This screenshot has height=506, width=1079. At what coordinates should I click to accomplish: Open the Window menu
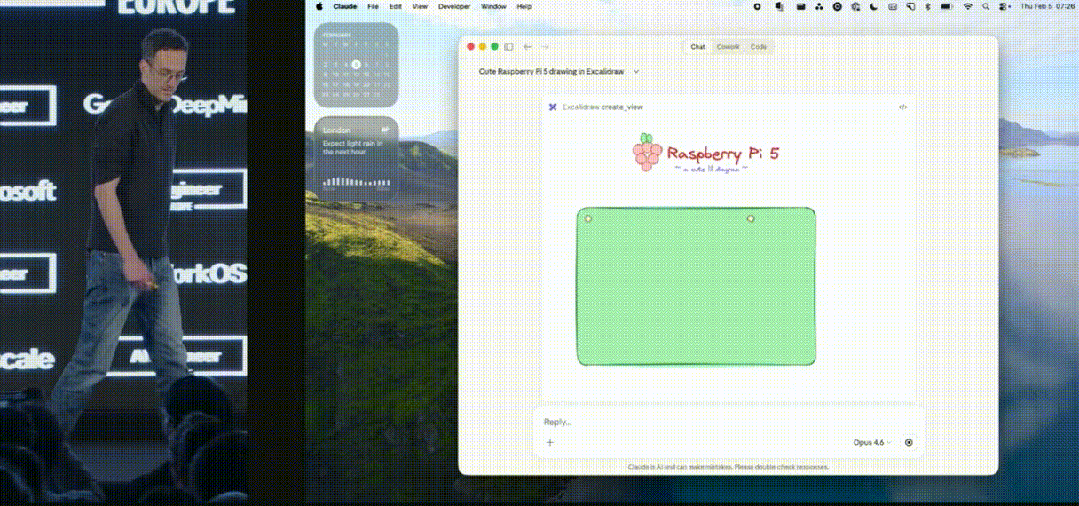pyautogui.click(x=494, y=6)
